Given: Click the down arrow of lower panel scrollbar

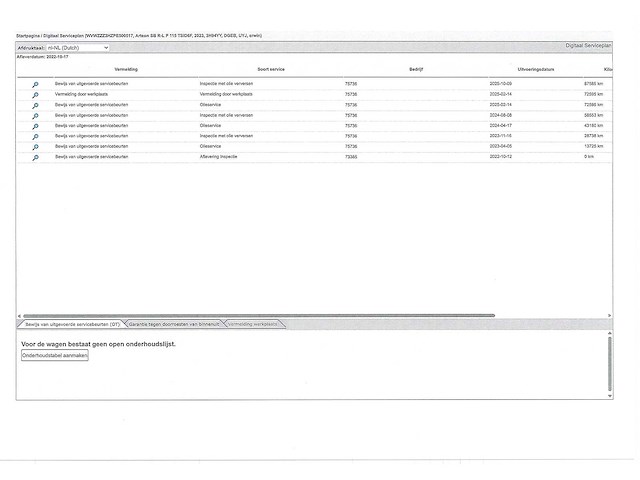Looking at the screenshot, I should point(610,396).
